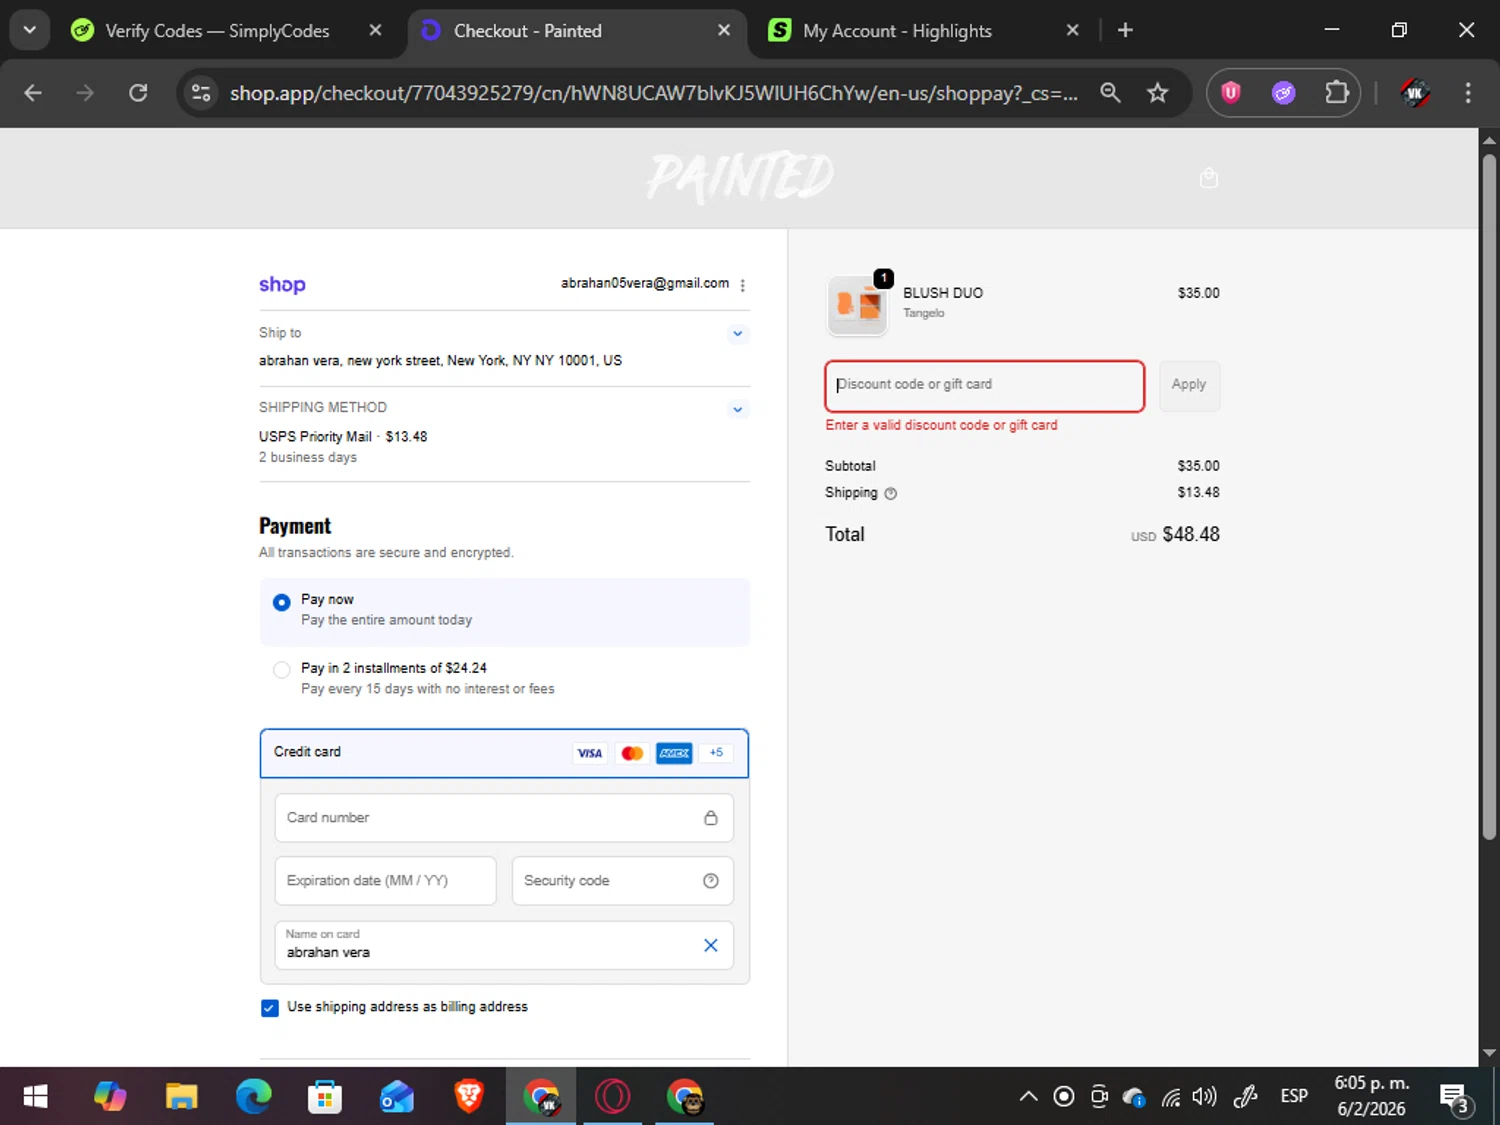1500x1125 pixels.
Task: Open Windows Start menu
Action: coord(35,1097)
